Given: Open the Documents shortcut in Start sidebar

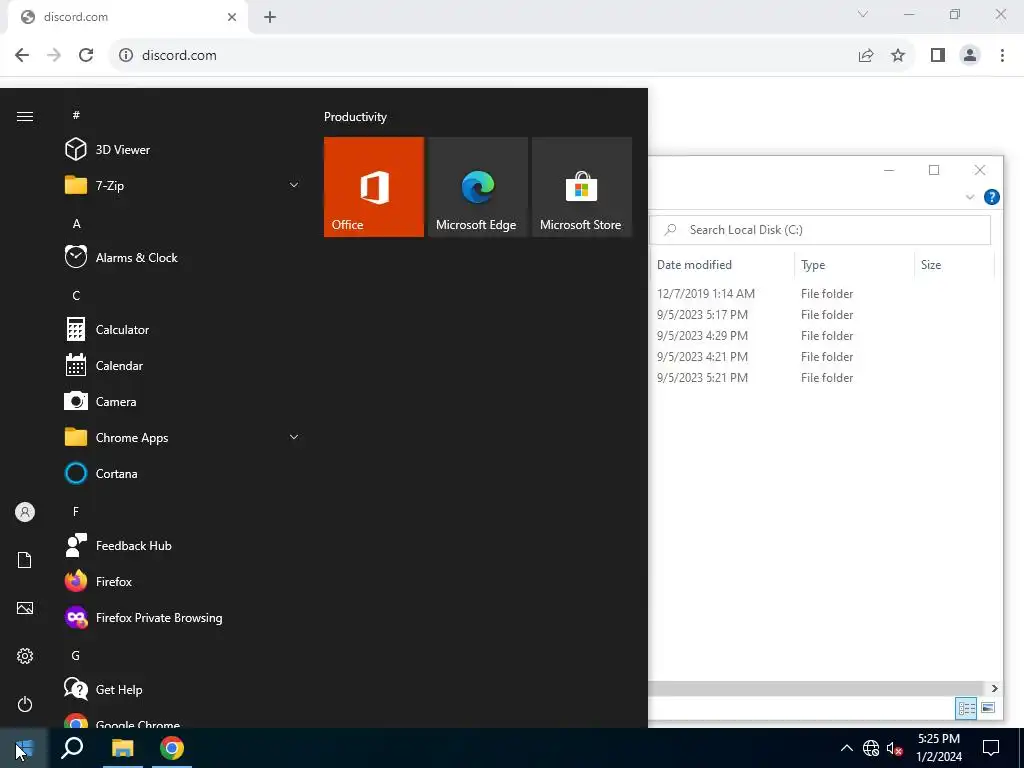Looking at the screenshot, I should click(25, 560).
